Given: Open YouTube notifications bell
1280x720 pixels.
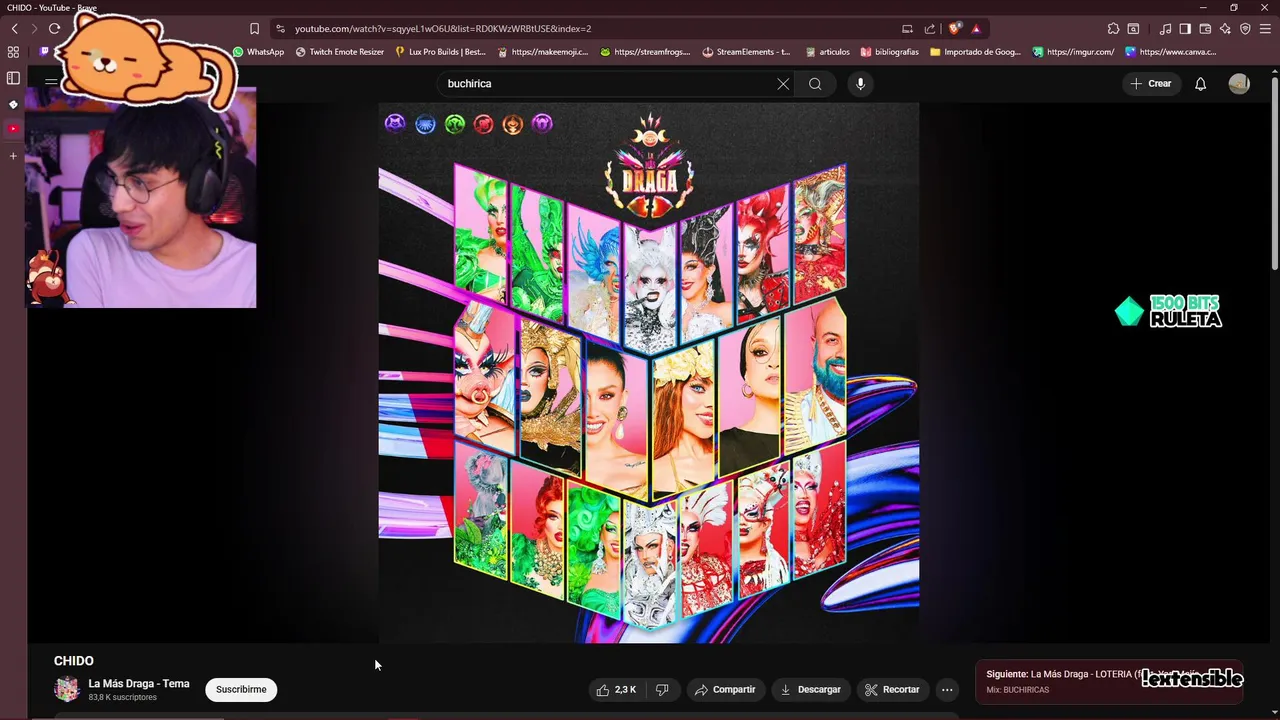Looking at the screenshot, I should pyautogui.click(x=1201, y=84).
